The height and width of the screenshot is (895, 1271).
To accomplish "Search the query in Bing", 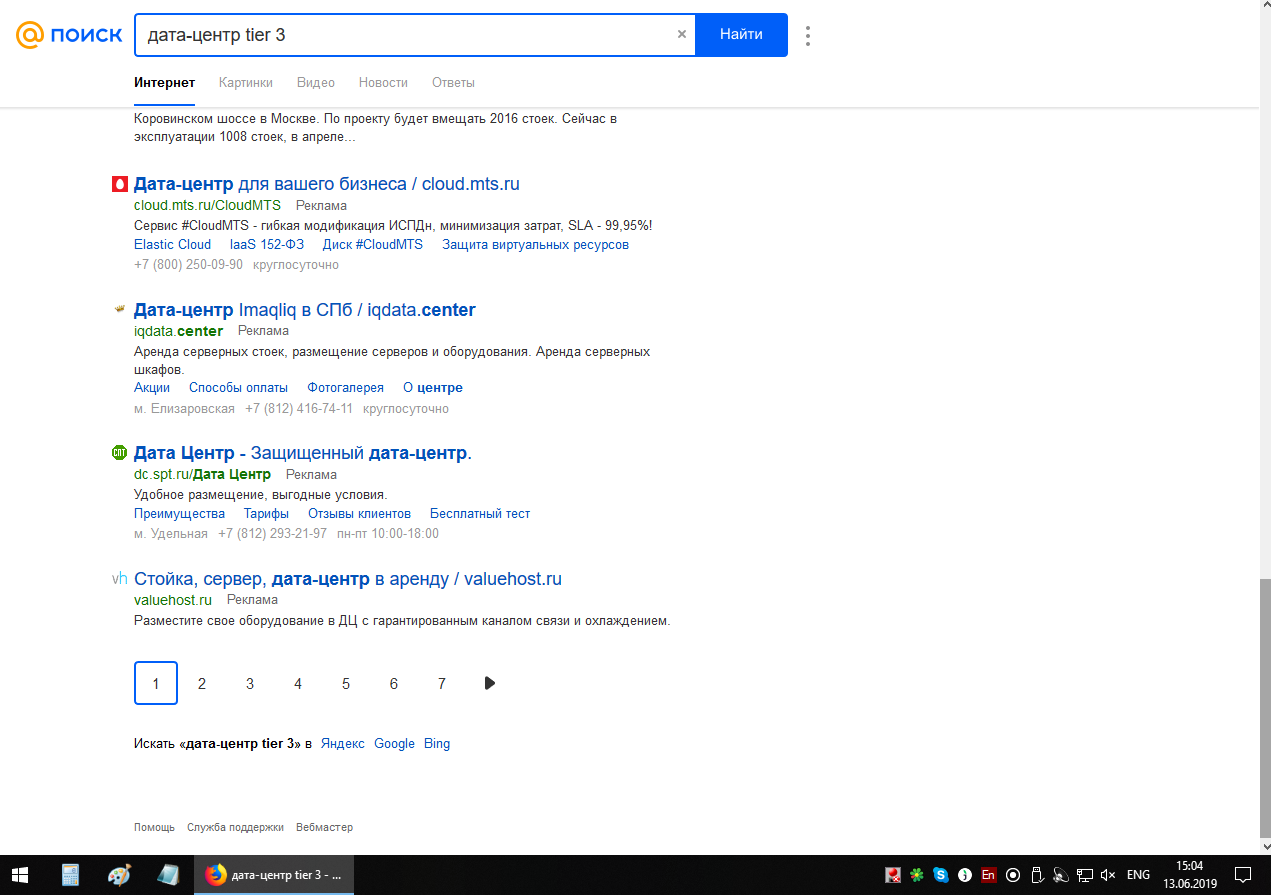I will click(437, 744).
